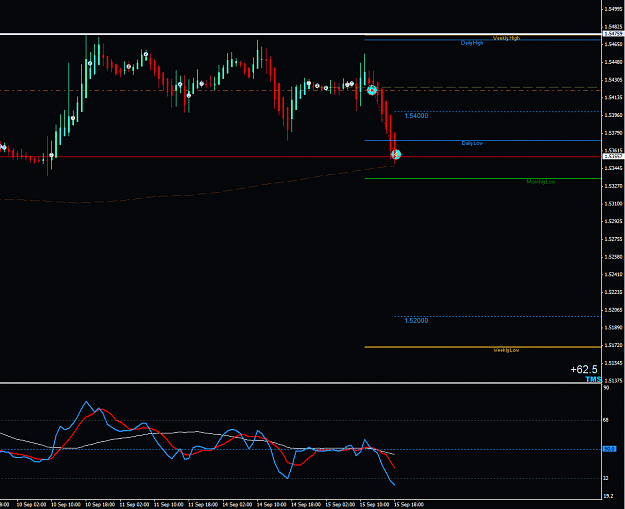Click the +62.5 pips readout
This screenshot has width=625, height=509.
tap(584, 369)
